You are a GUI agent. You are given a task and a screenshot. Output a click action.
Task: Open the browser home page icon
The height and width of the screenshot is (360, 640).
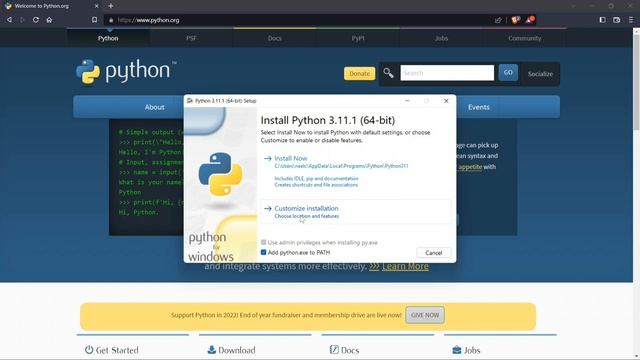[49, 20]
